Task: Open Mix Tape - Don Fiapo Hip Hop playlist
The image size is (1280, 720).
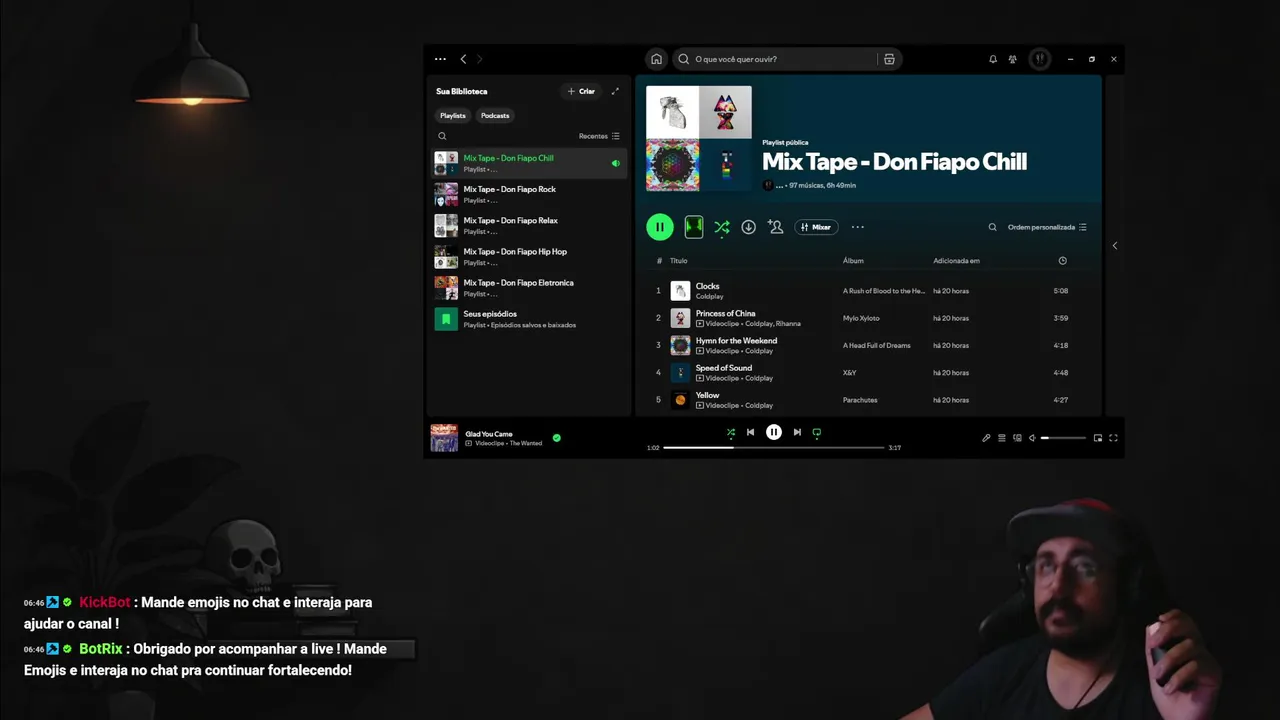Action: (x=529, y=257)
